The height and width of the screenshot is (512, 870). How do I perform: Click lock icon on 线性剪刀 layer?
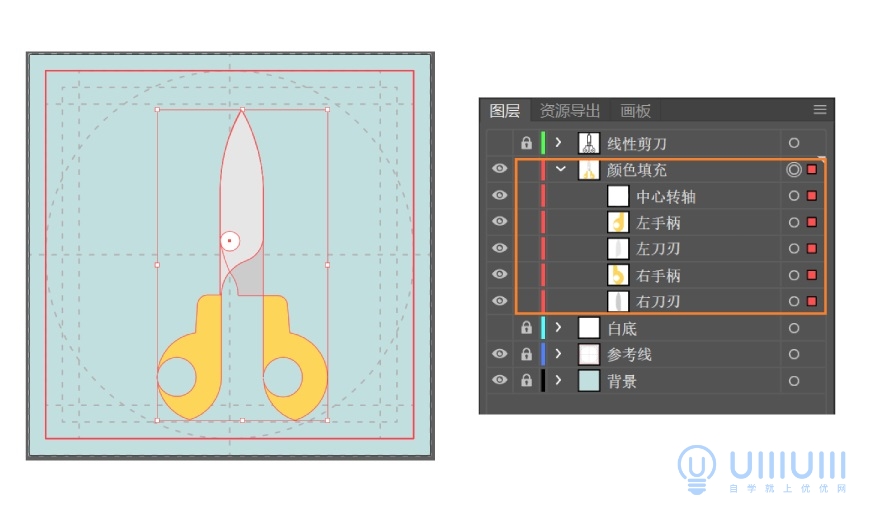527,143
